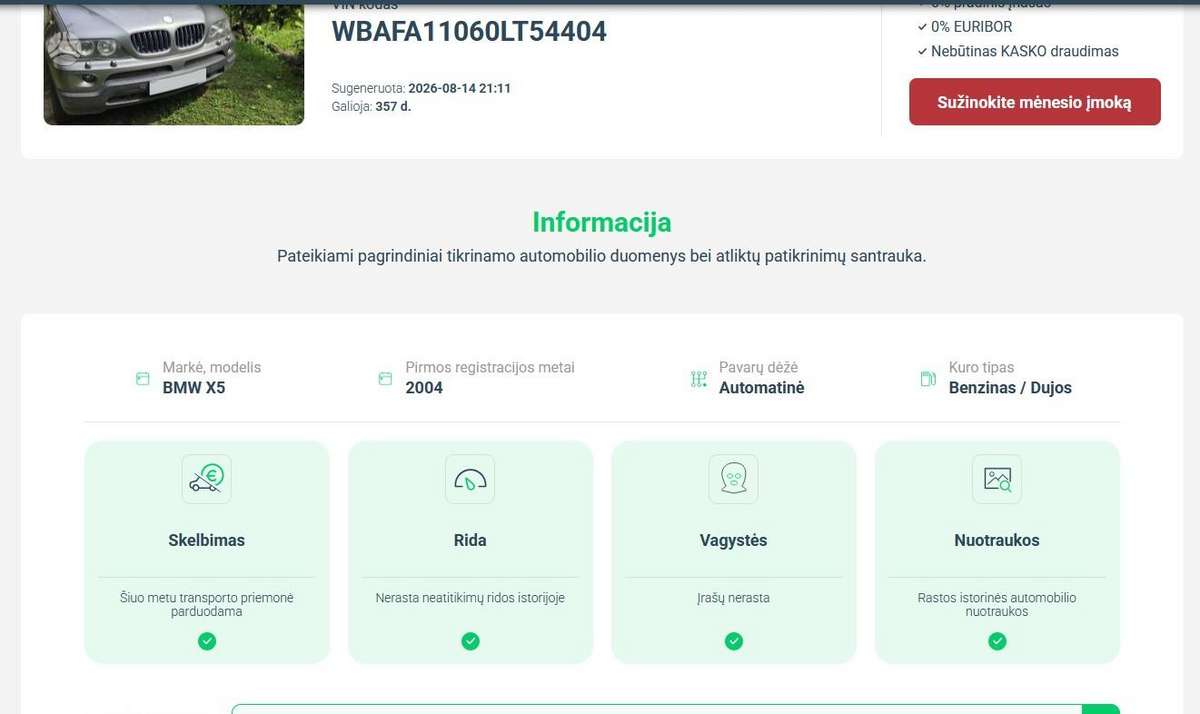Click the green checkmark under Nuotraukos
Image resolution: width=1200 pixels, height=714 pixels.
997,641
